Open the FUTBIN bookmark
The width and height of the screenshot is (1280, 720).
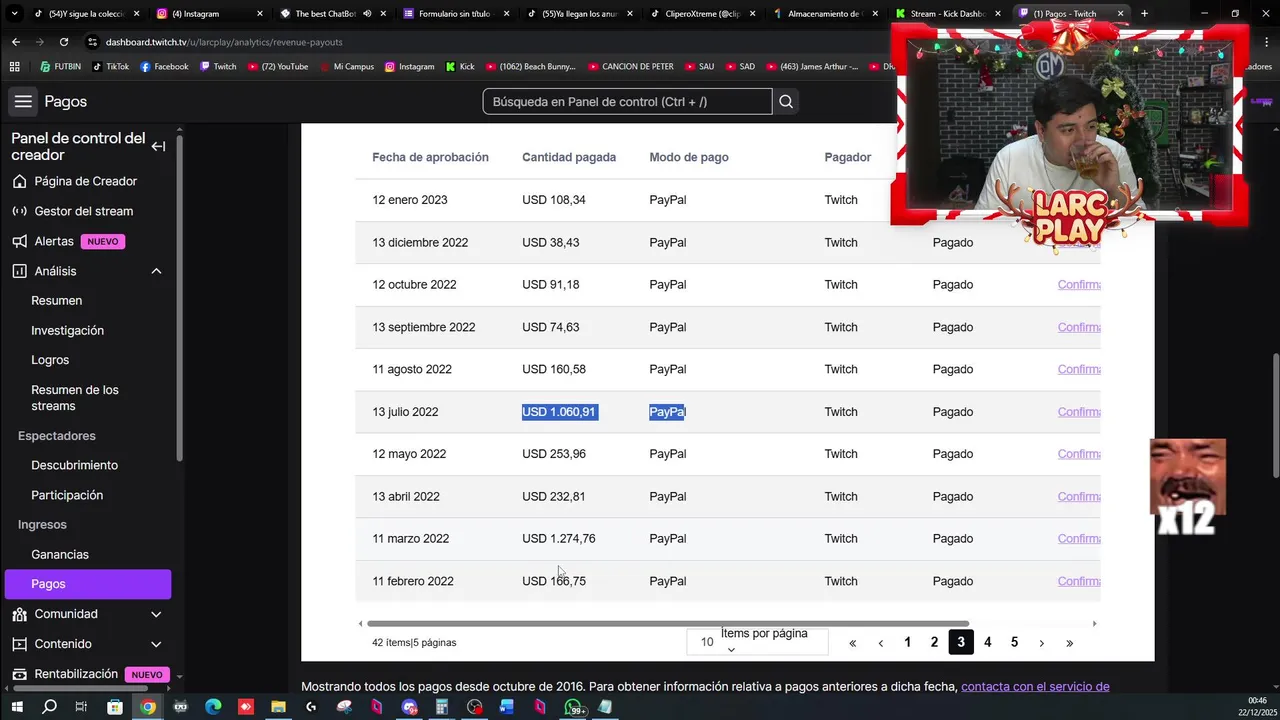click(x=60, y=67)
